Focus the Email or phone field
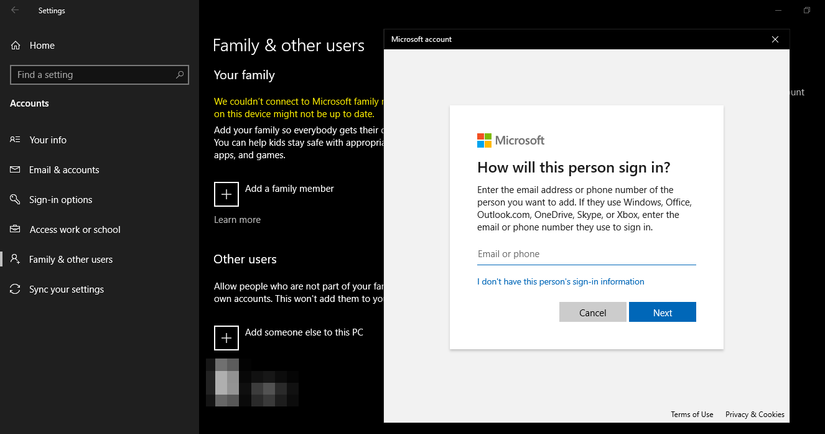 click(587, 254)
